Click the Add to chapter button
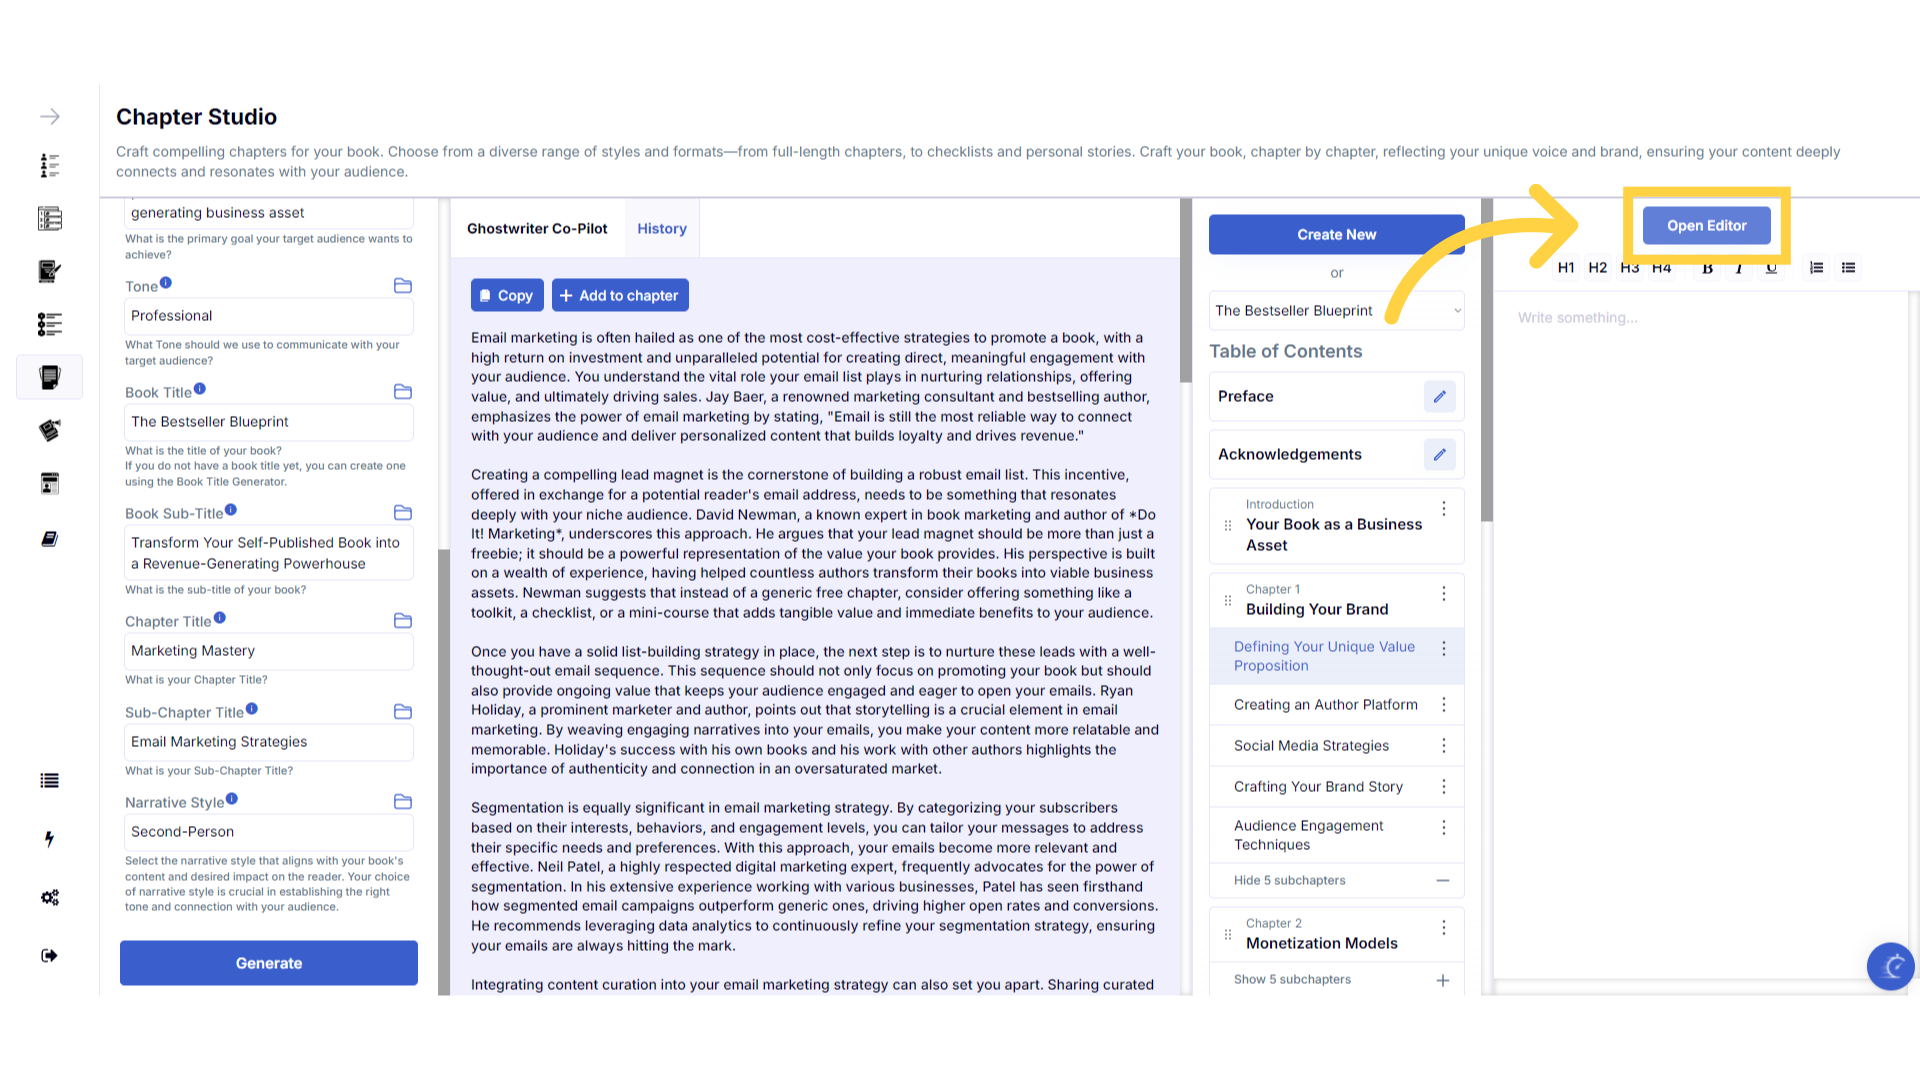The width and height of the screenshot is (1920, 1080). click(620, 296)
